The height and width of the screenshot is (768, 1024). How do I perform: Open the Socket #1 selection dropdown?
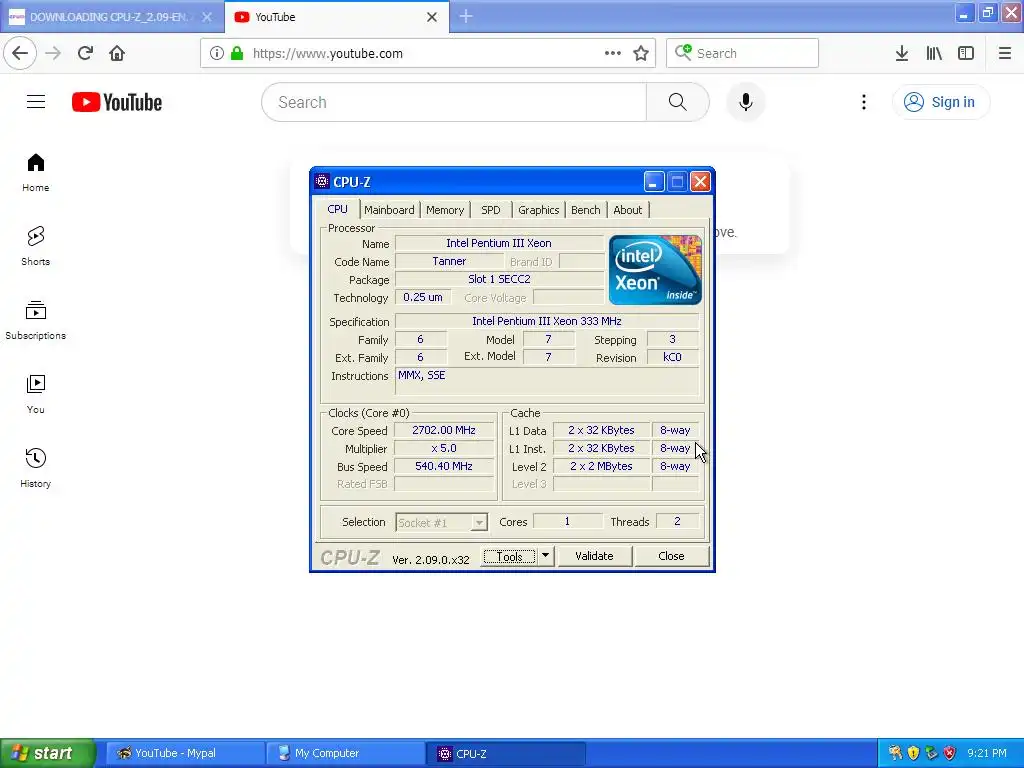pos(441,522)
